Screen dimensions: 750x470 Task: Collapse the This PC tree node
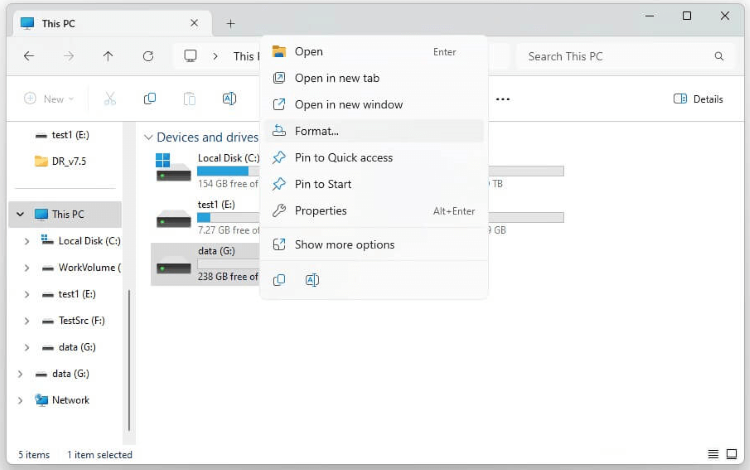[x=20, y=214]
